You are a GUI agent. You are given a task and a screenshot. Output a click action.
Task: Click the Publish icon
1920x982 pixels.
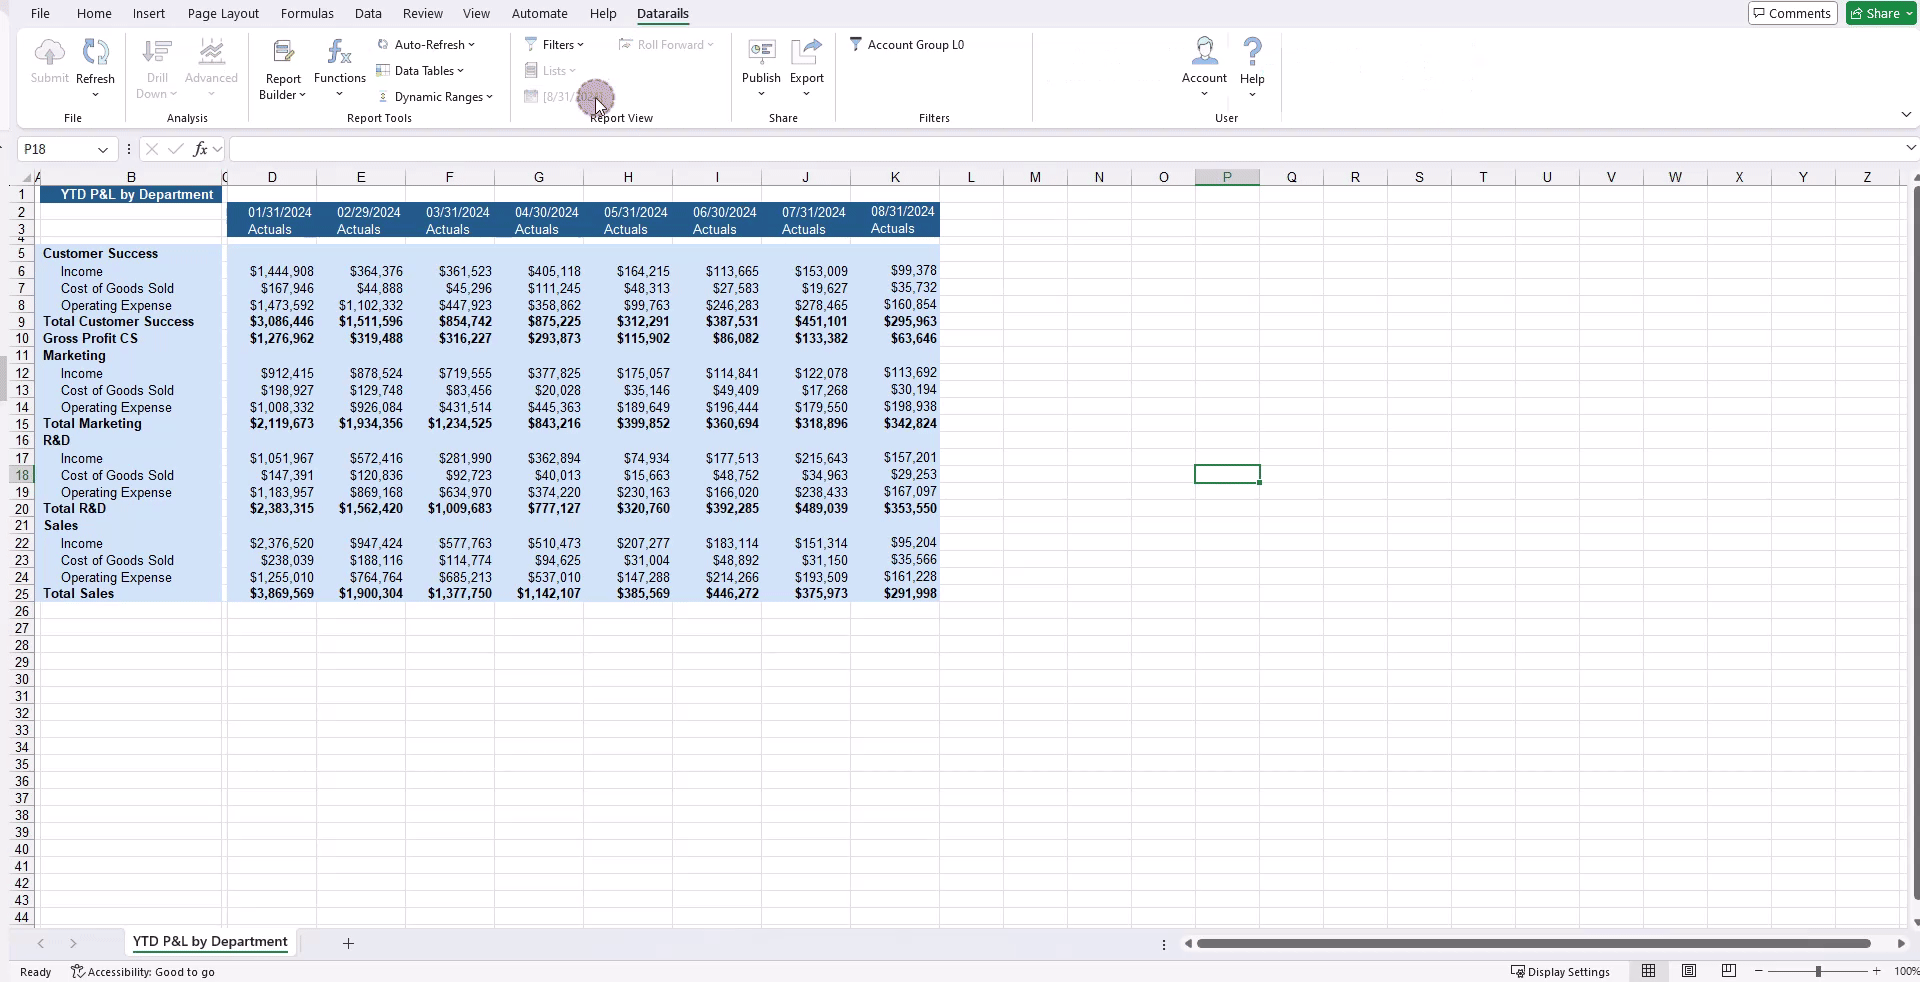(x=761, y=52)
